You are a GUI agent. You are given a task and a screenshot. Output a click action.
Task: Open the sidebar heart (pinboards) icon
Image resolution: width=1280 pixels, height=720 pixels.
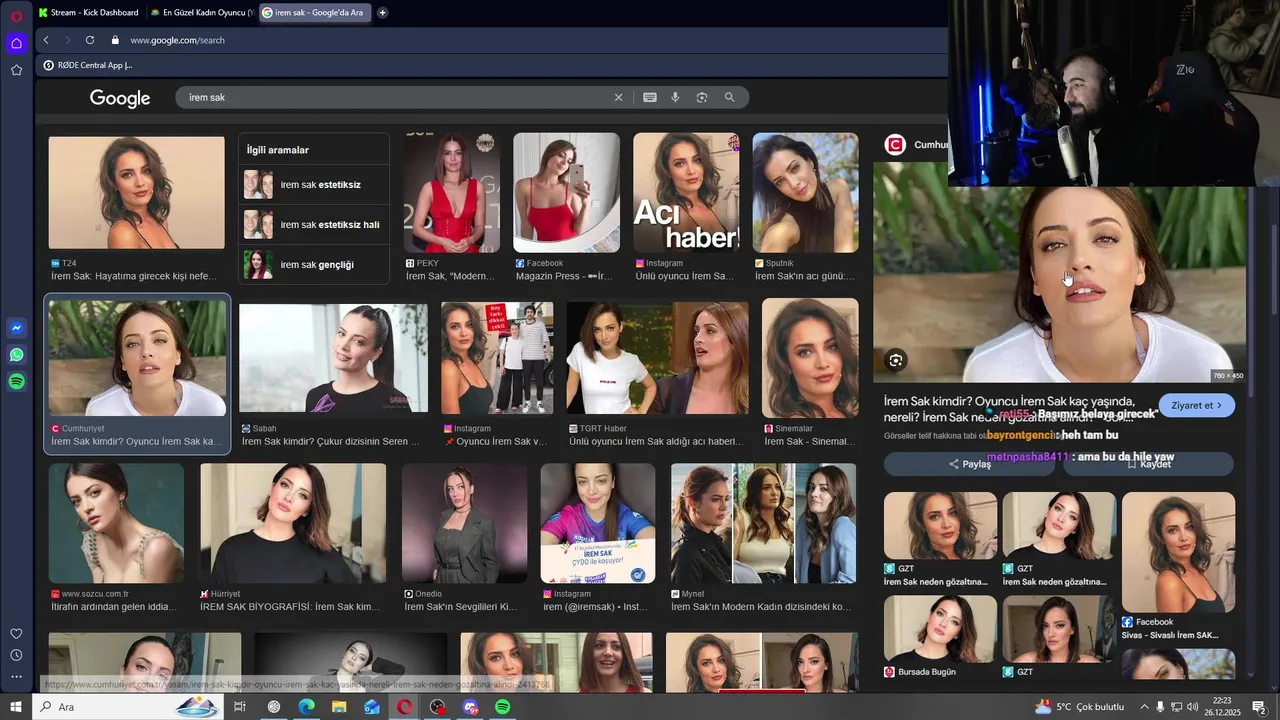(x=16, y=634)
